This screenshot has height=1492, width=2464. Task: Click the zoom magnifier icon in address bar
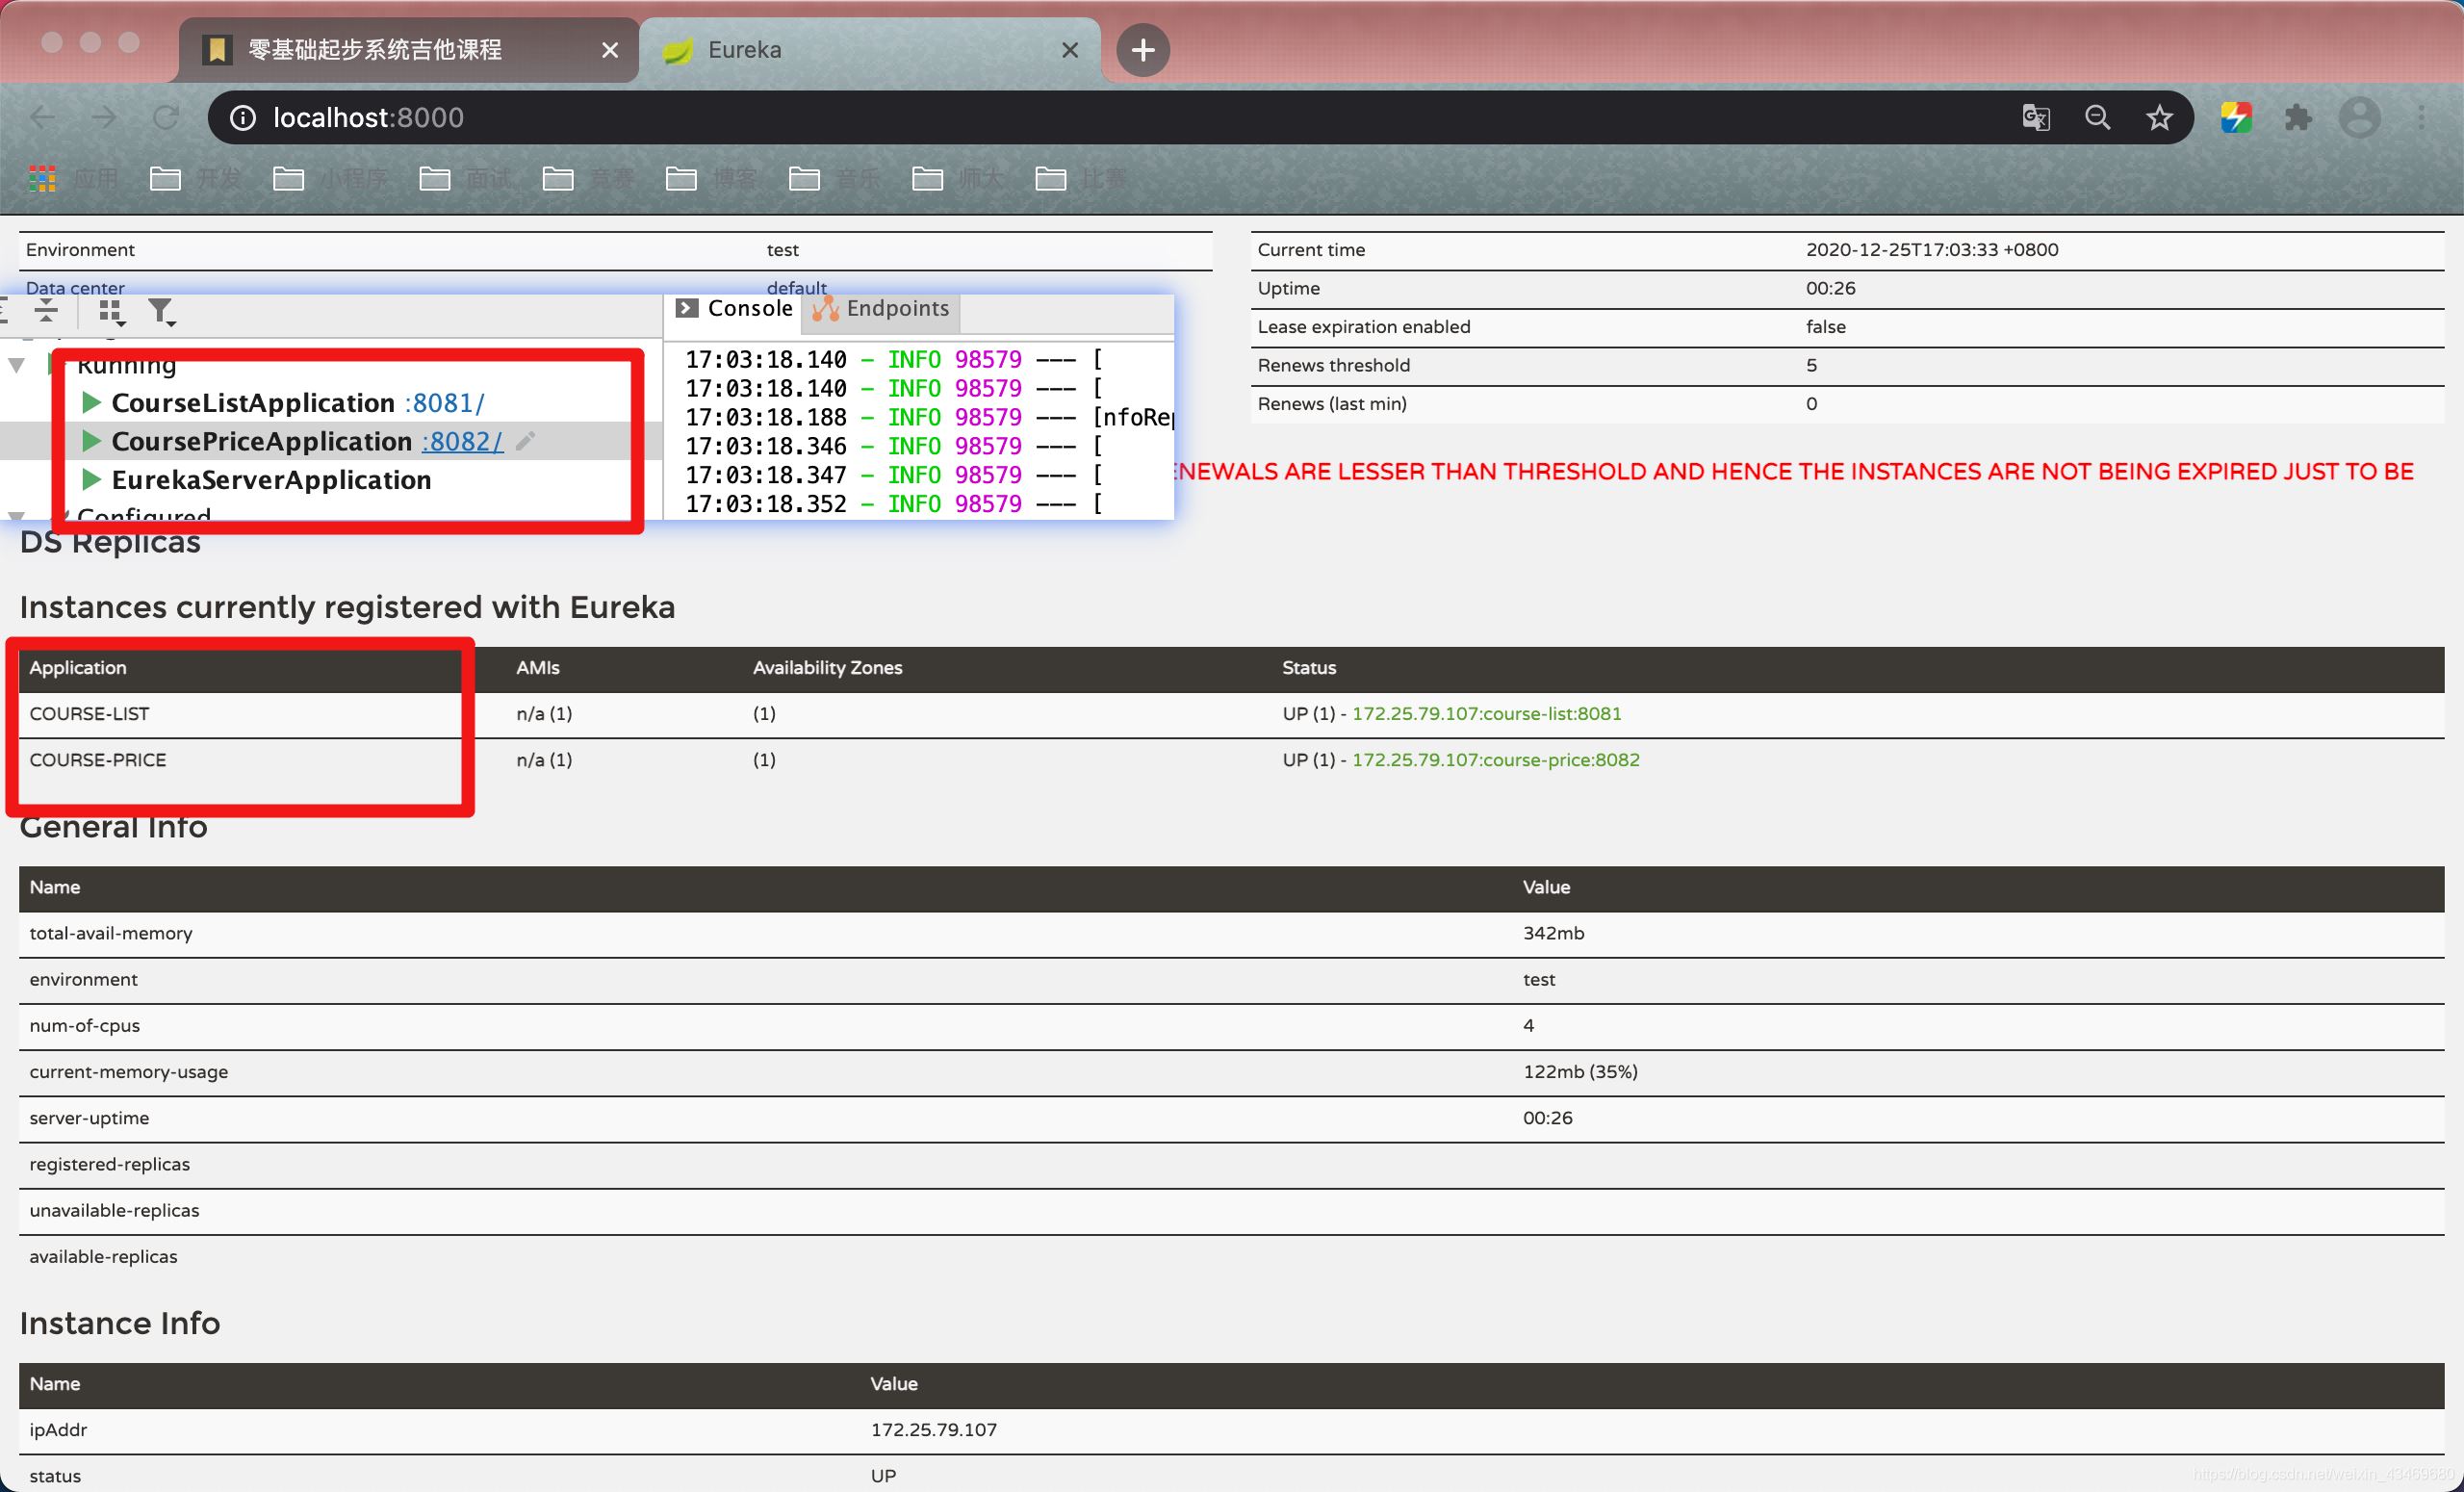pos(2097,118)
